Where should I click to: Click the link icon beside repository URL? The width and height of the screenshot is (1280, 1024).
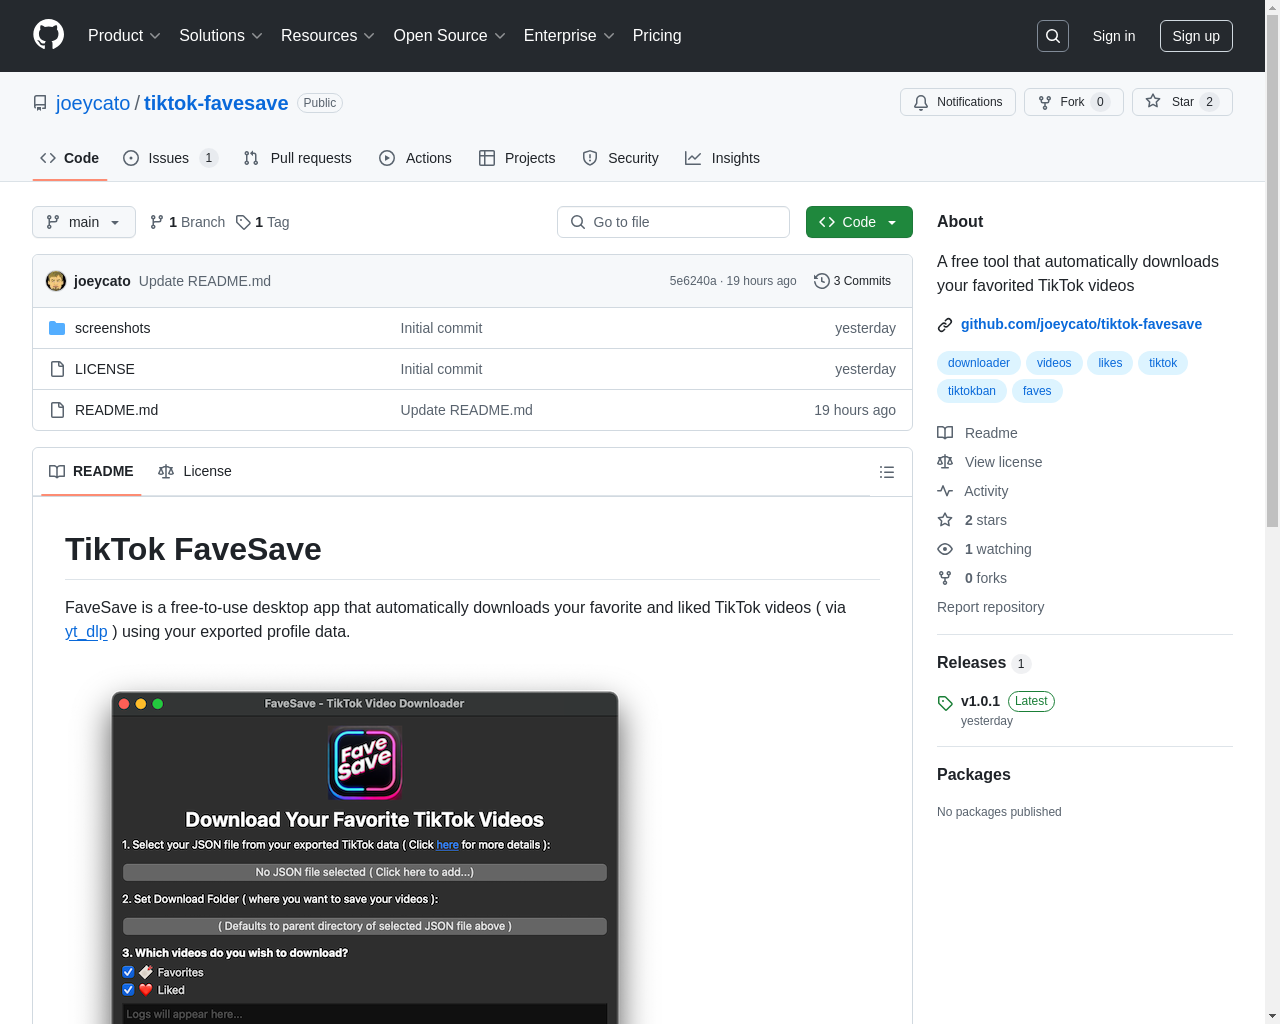point(945,325)
